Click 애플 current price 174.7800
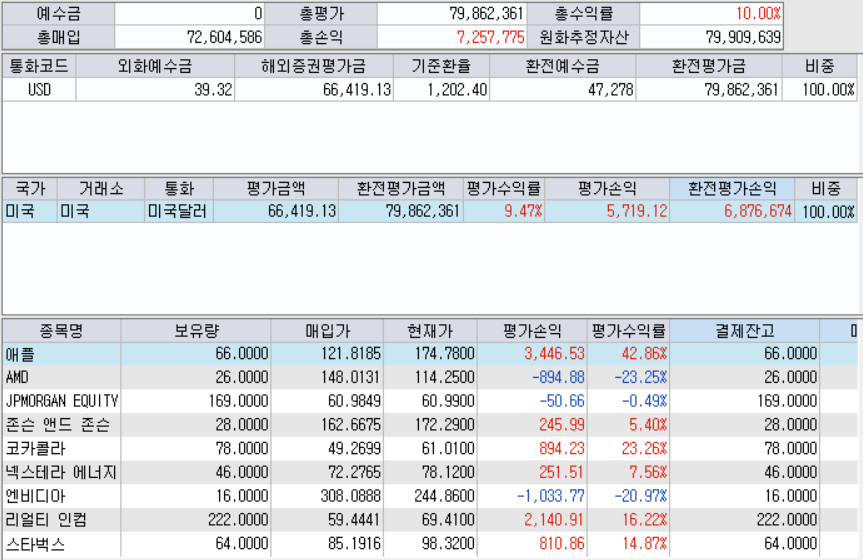 (430, 354)
